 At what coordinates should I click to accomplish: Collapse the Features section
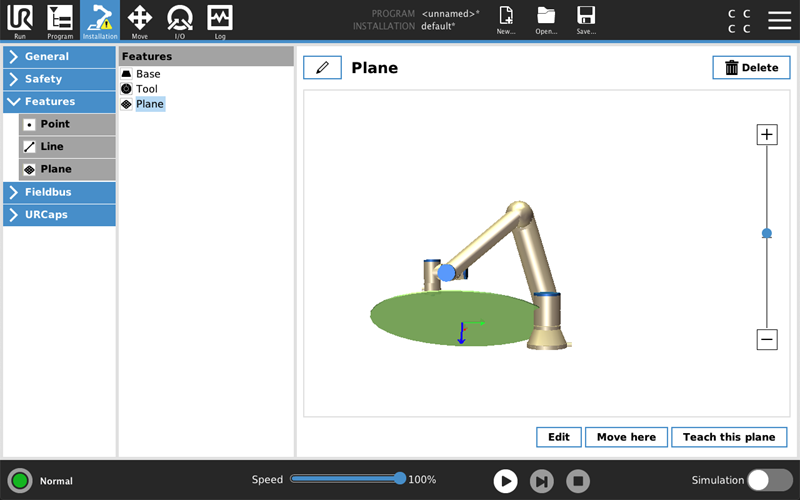59,102
